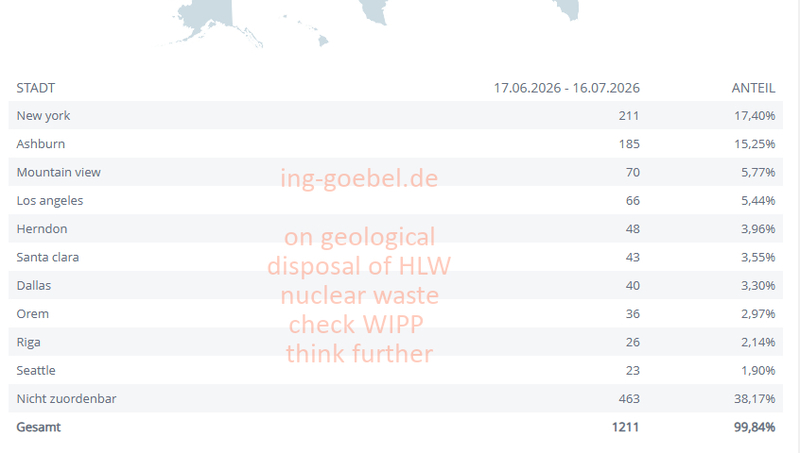This screenshot has height=453, width=800.
Task: Click the STADT column header
Action: [x=35, y=88]
